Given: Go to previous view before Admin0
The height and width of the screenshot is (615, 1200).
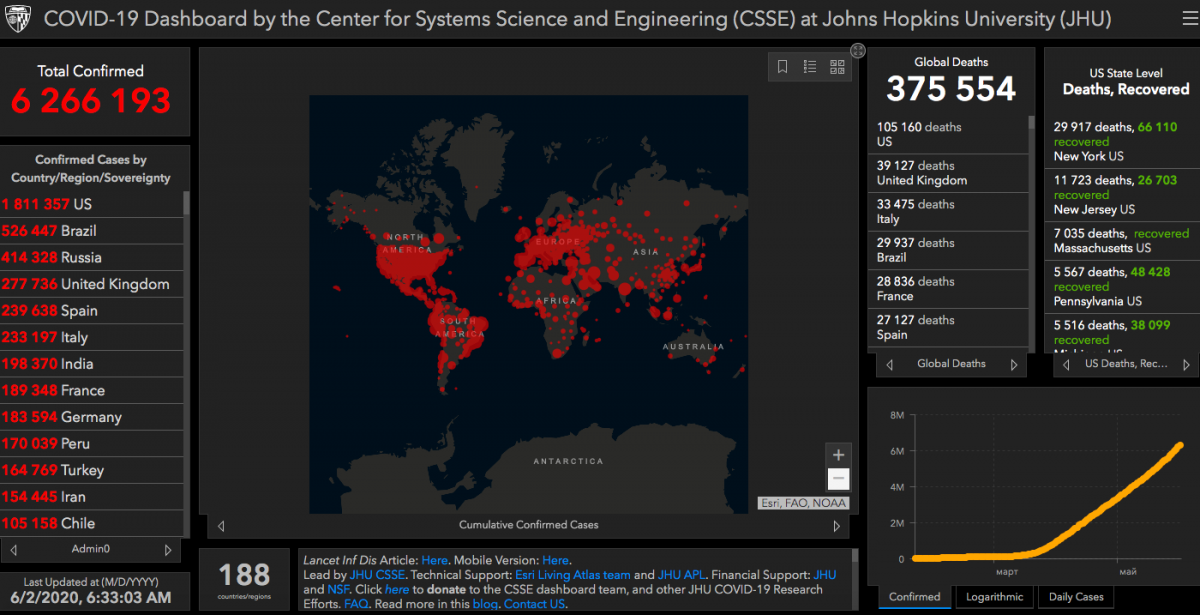Looking at the screenshot, I should tap(14, 549).
